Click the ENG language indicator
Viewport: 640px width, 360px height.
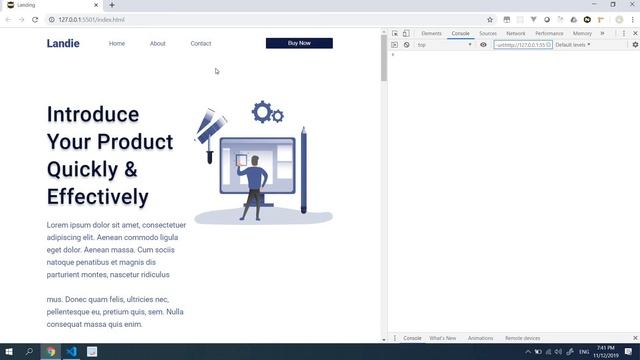pyautogui.click(x=584, y=352)
